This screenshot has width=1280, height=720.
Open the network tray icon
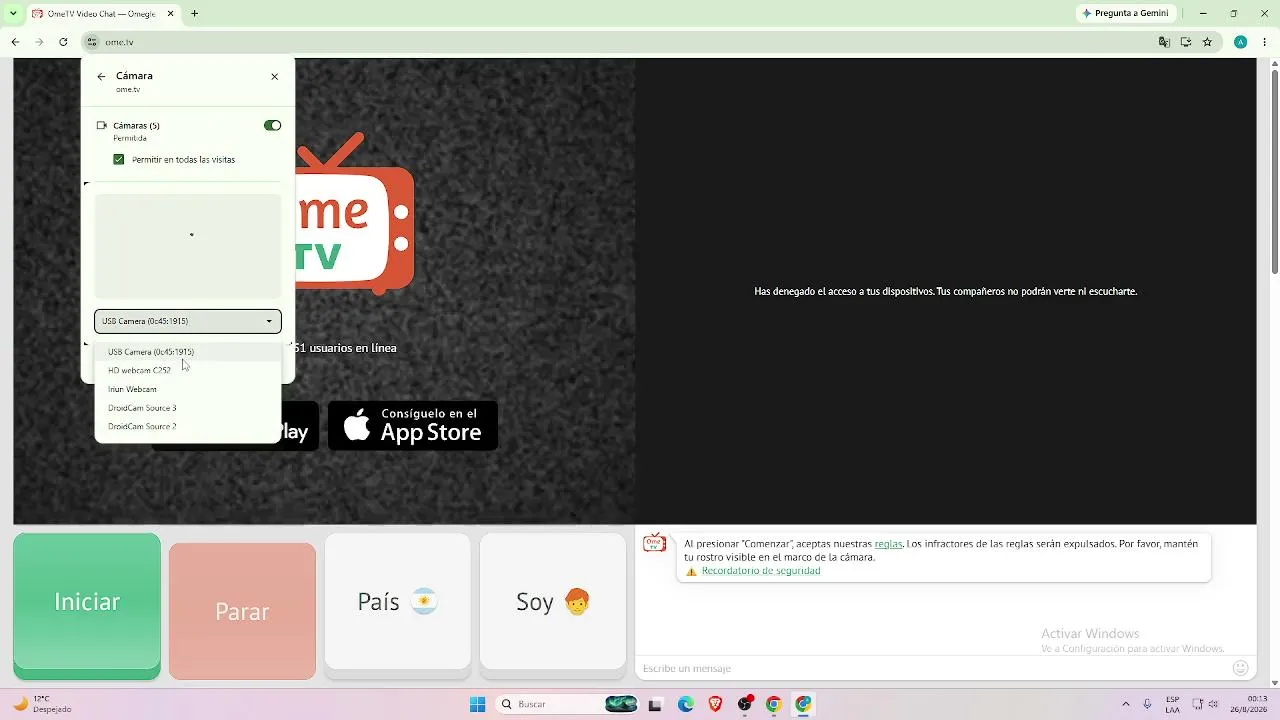point(1197,704)
